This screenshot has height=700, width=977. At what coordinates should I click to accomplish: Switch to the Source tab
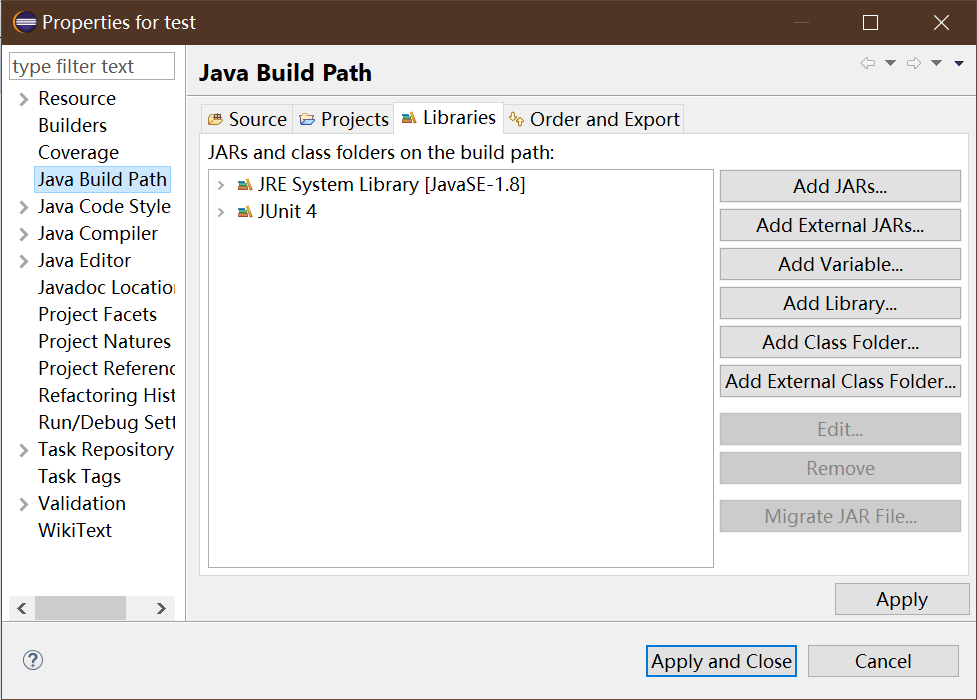click(247, 119)
